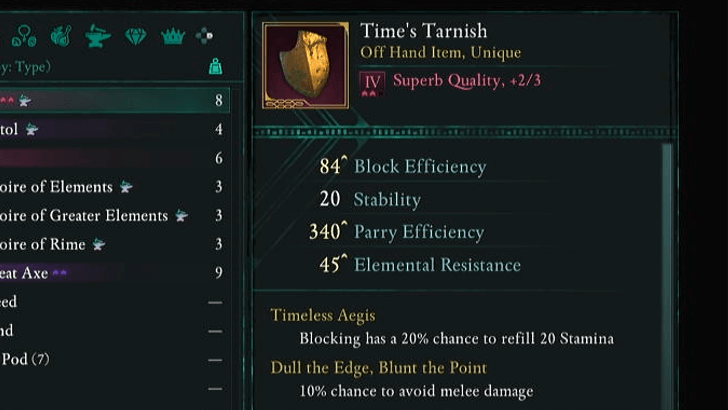
Task: Click the weight column icon
Action: [216, 67]
